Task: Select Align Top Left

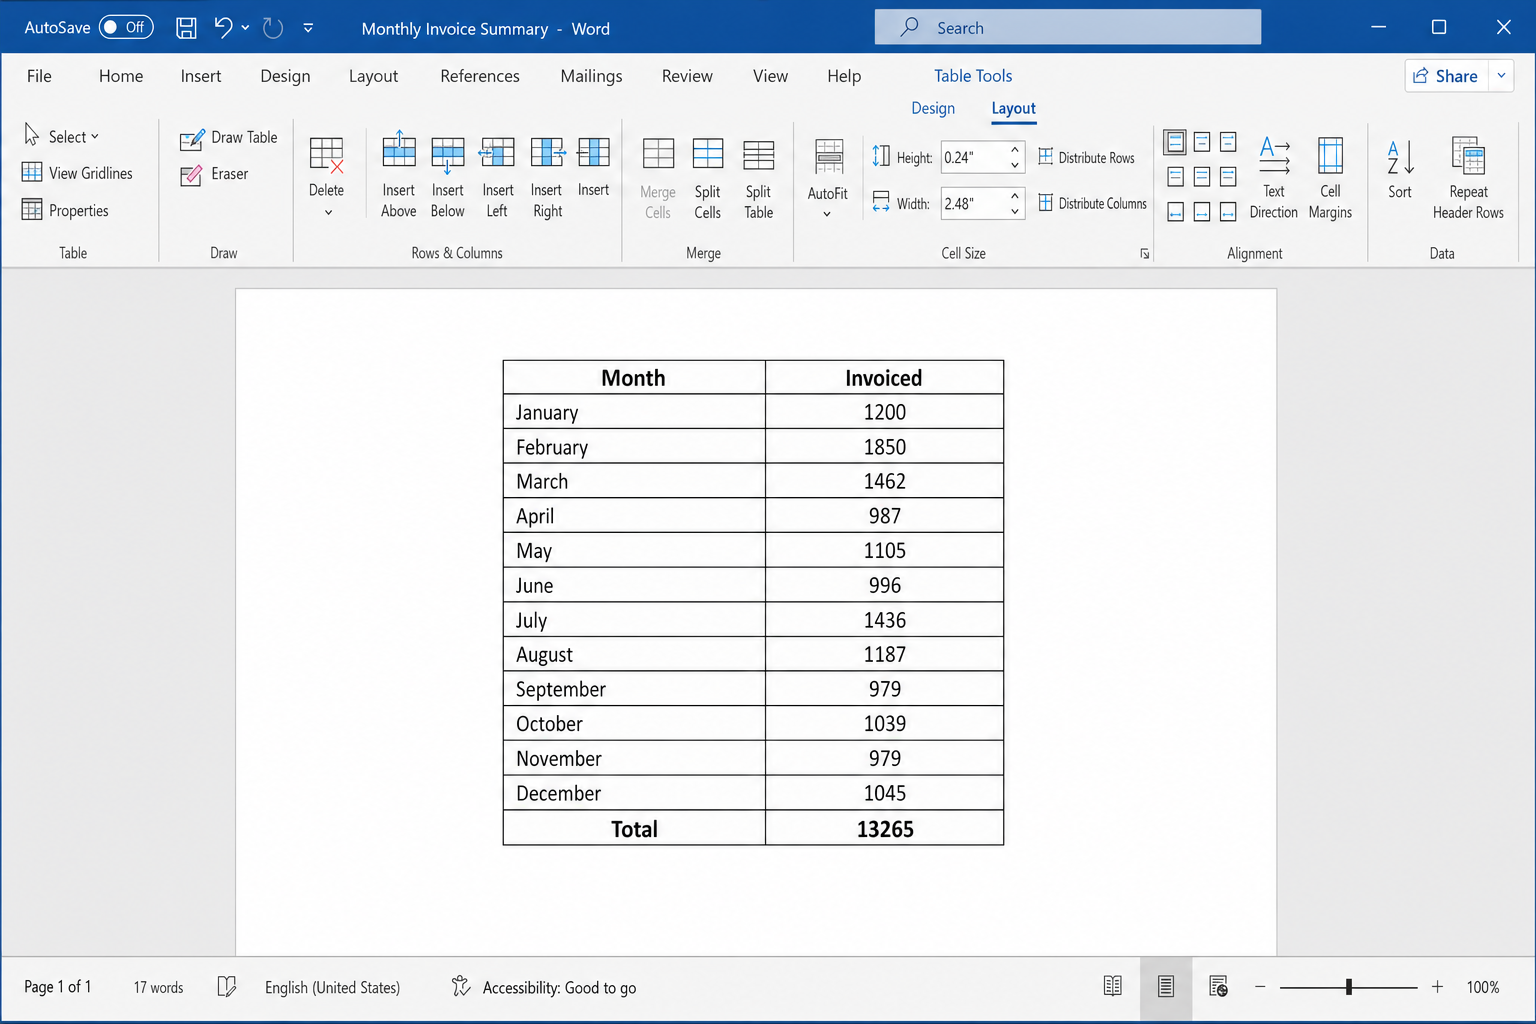Action: [1175, 142]
